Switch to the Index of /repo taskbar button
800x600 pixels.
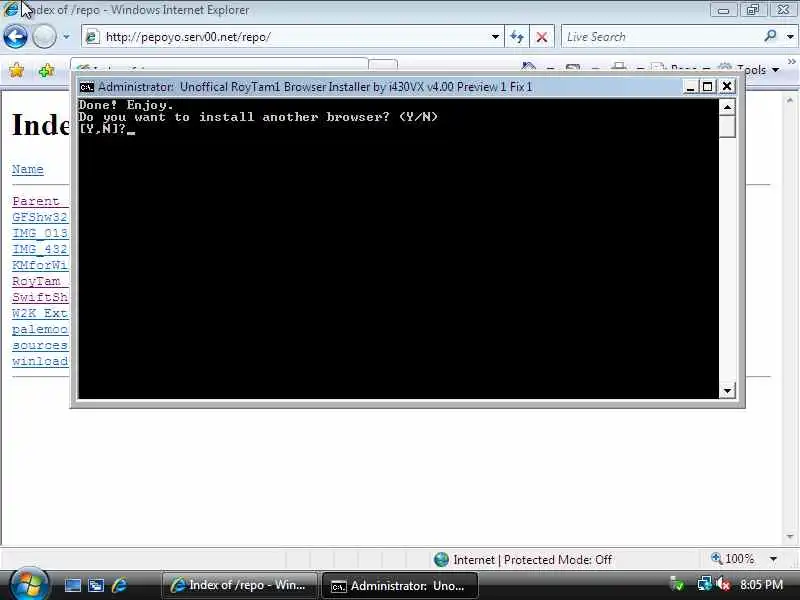tap(240, 585)
